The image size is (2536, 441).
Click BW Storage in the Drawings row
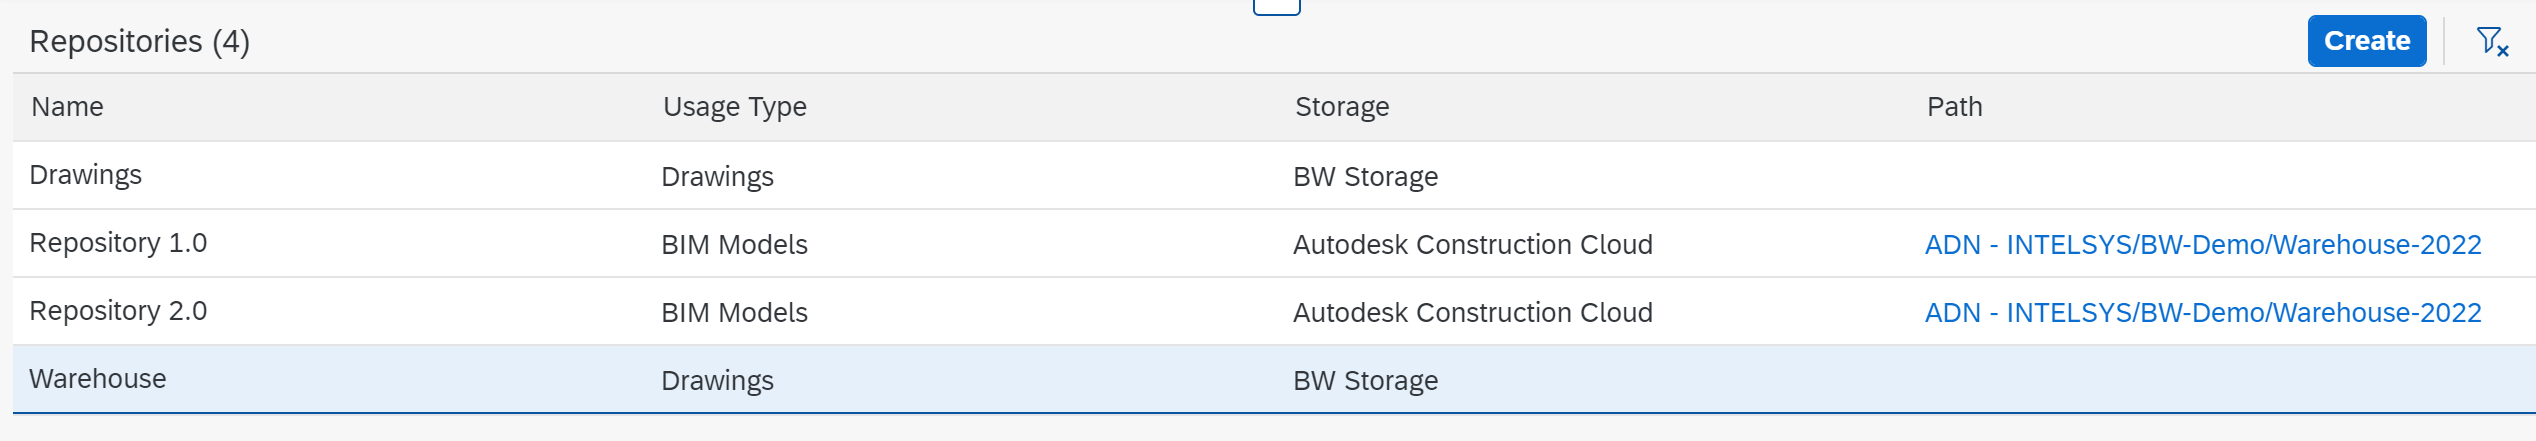tap(1365, 177)
